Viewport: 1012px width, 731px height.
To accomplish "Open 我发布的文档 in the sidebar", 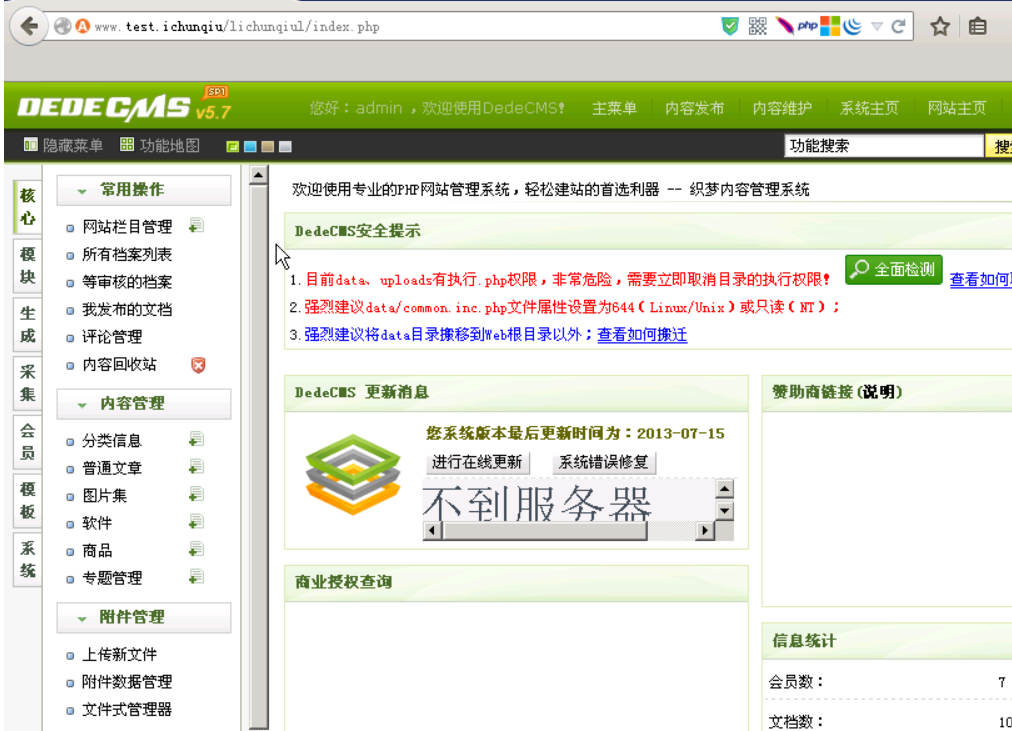I will tap(127, 310).
